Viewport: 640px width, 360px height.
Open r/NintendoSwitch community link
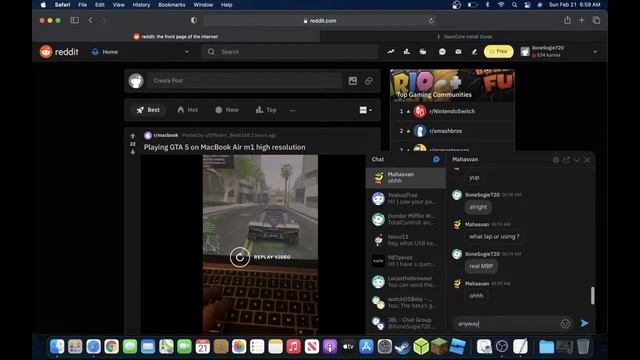[452, 111]
